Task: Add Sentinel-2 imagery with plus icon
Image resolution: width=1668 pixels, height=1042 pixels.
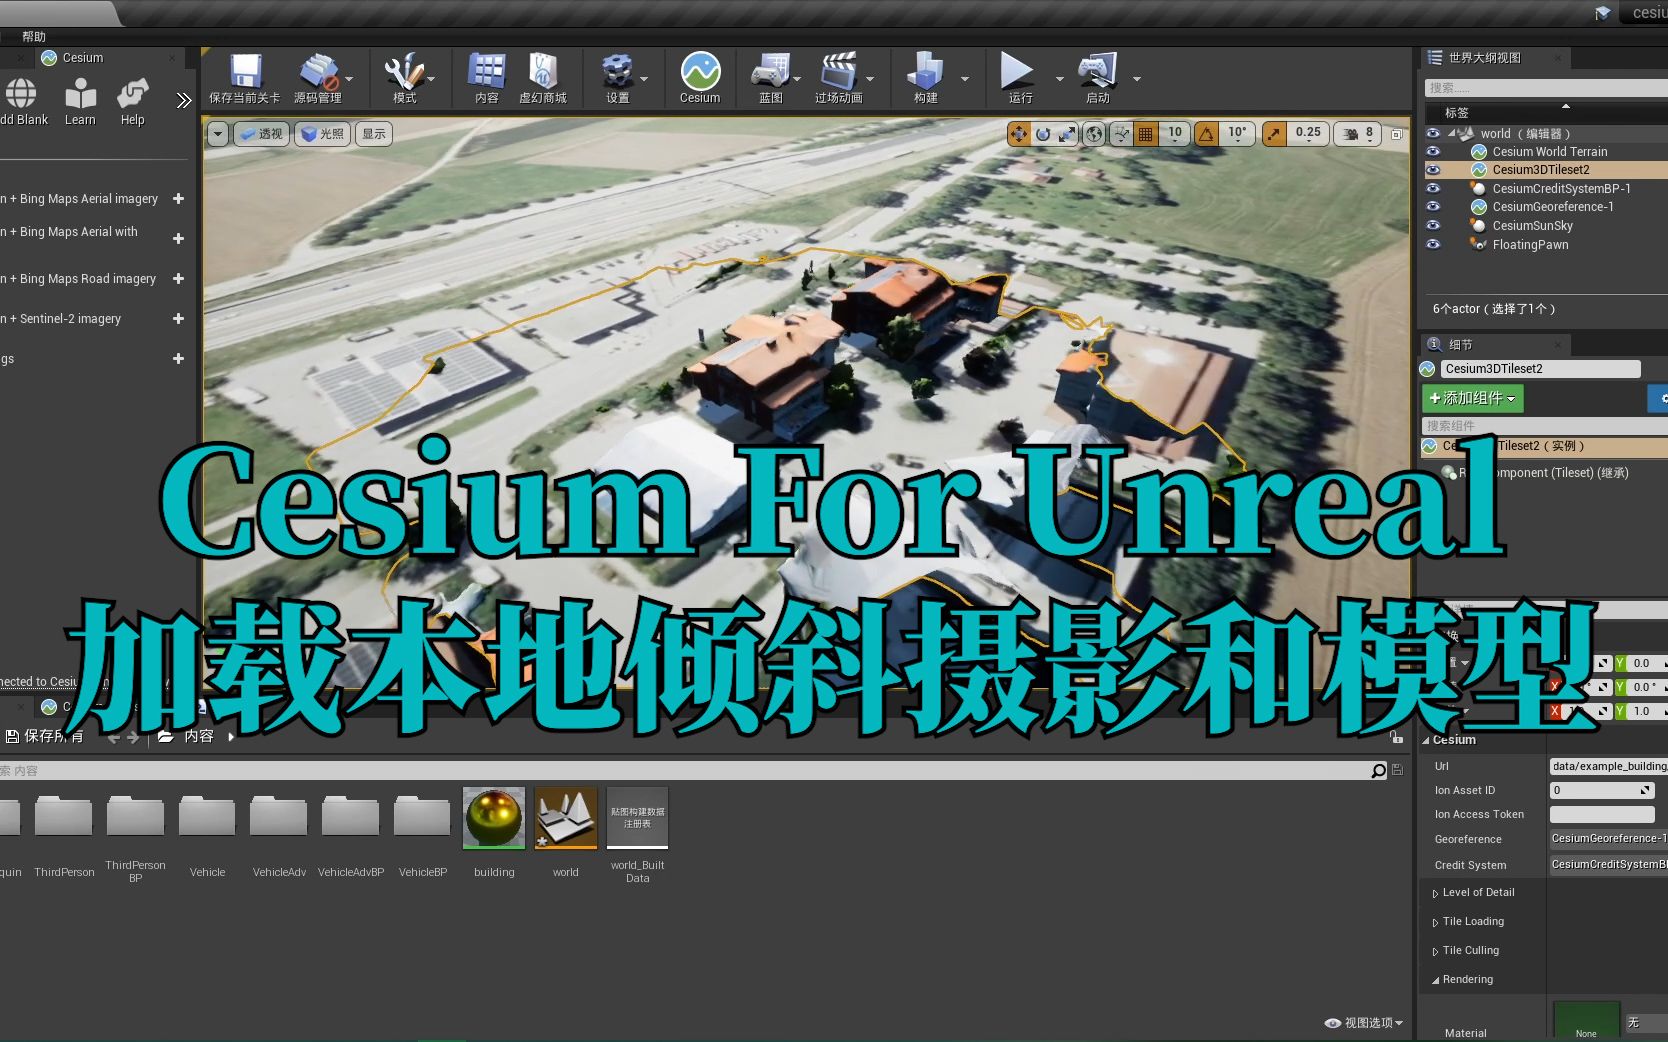Action: tap(178, 319)
